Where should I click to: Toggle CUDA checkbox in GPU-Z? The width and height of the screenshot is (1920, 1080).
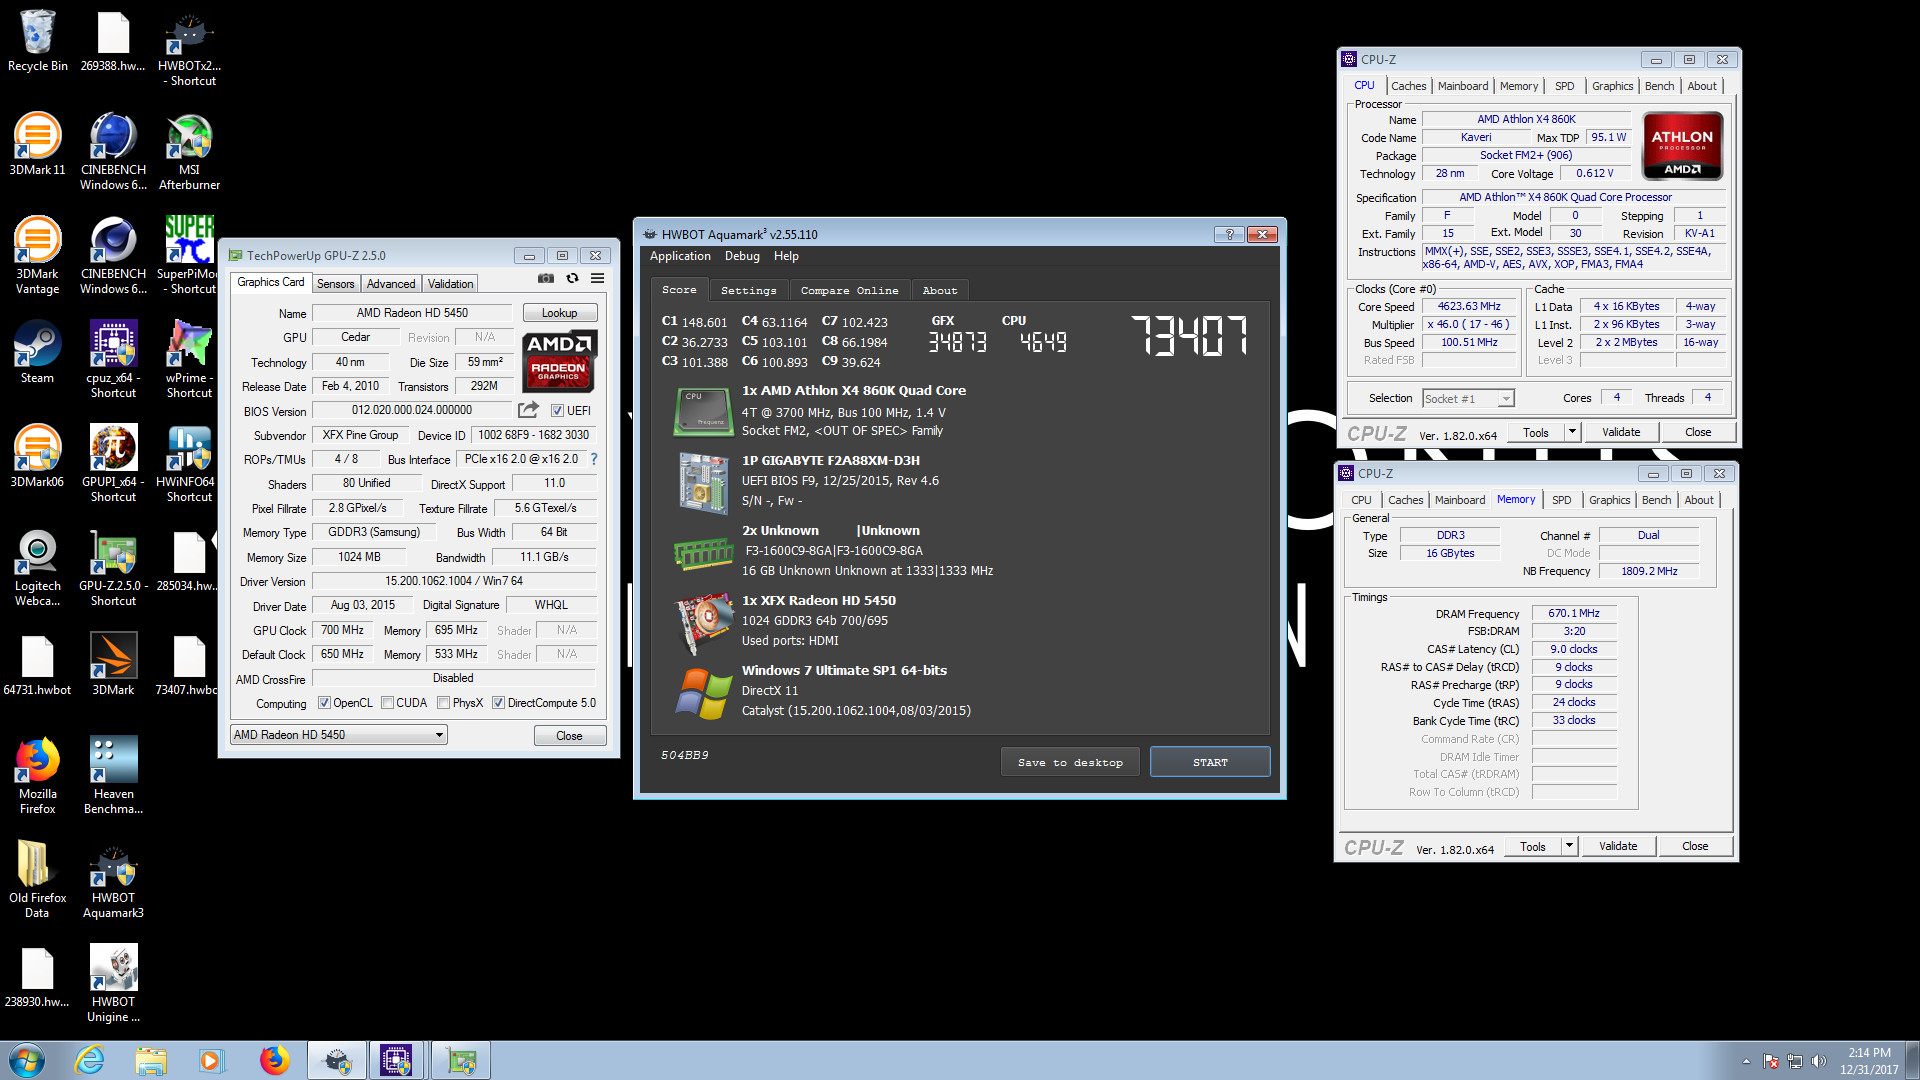tap(387, 703)
